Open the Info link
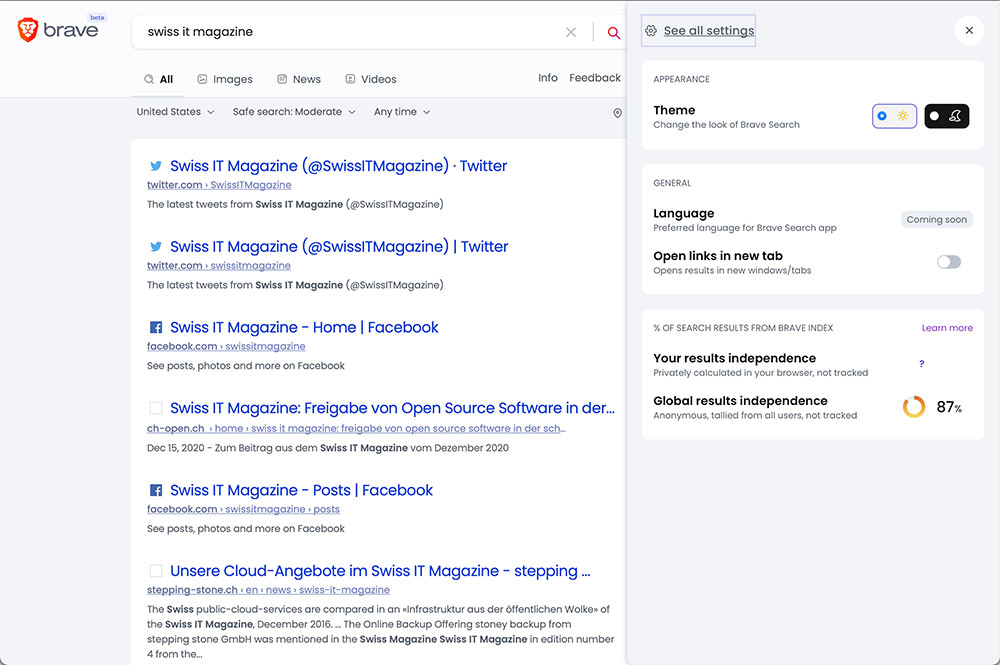This screenshot has width=1000, height=665. tap(547, 78)
